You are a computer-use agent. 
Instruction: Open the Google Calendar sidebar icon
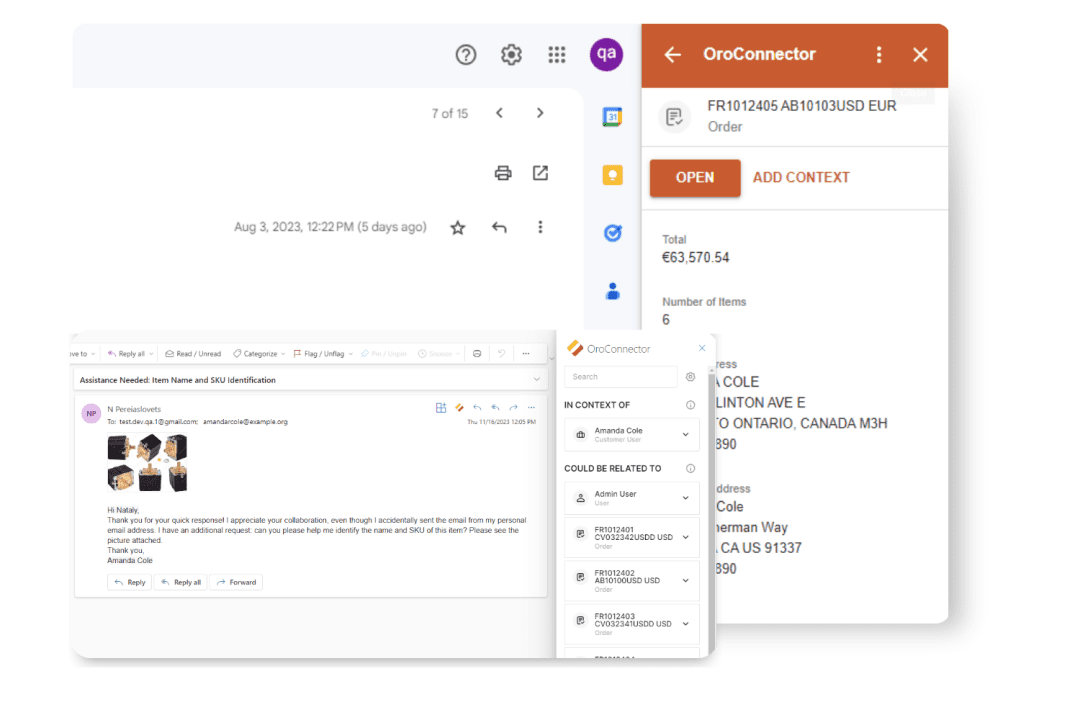point(612,116)
